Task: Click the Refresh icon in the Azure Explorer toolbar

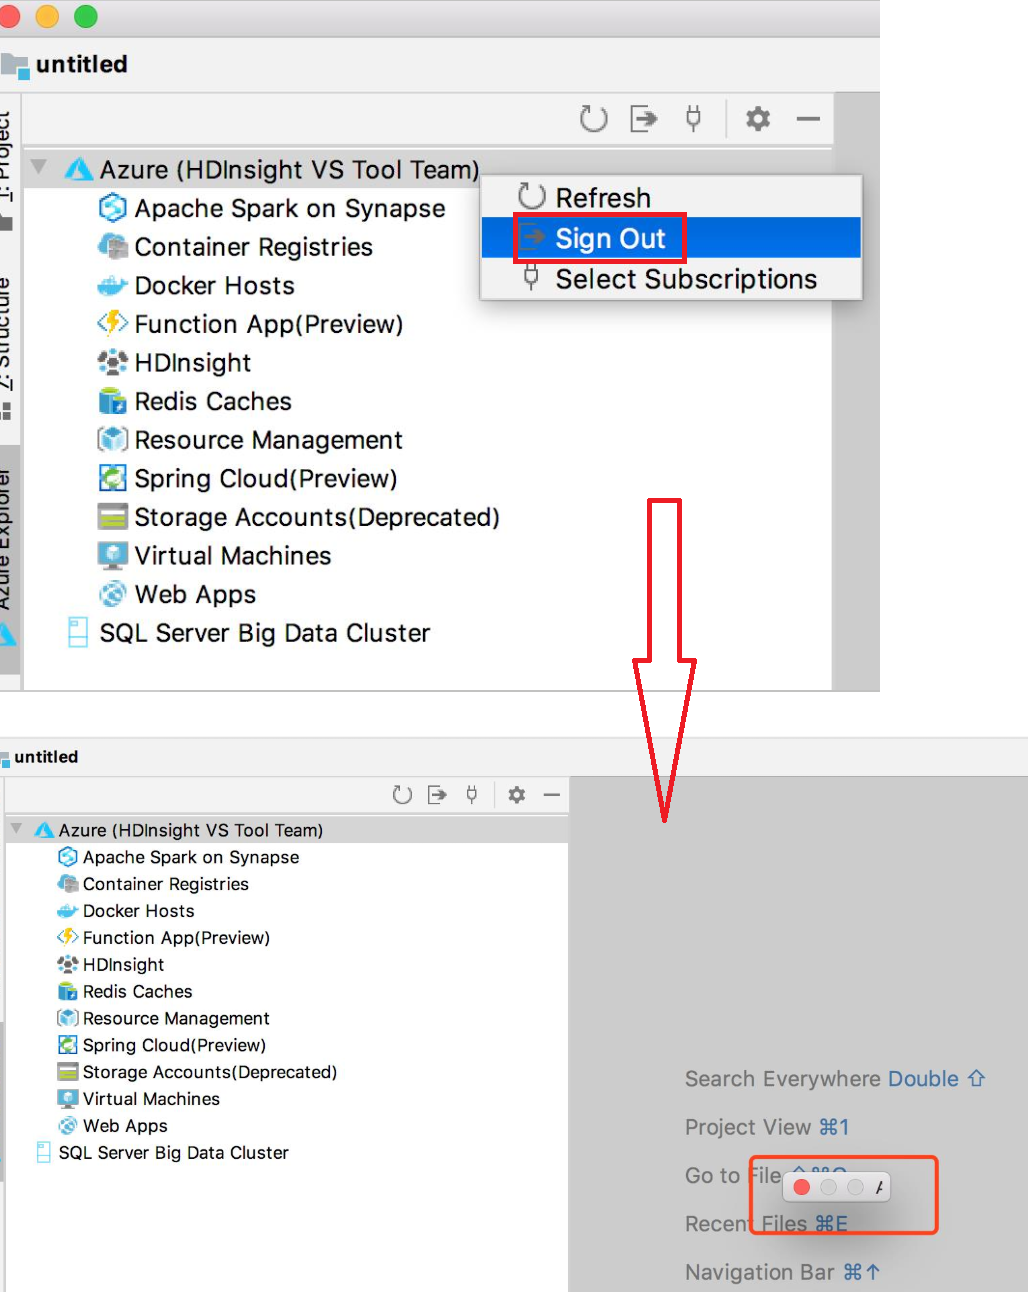Action: [592, 119]
